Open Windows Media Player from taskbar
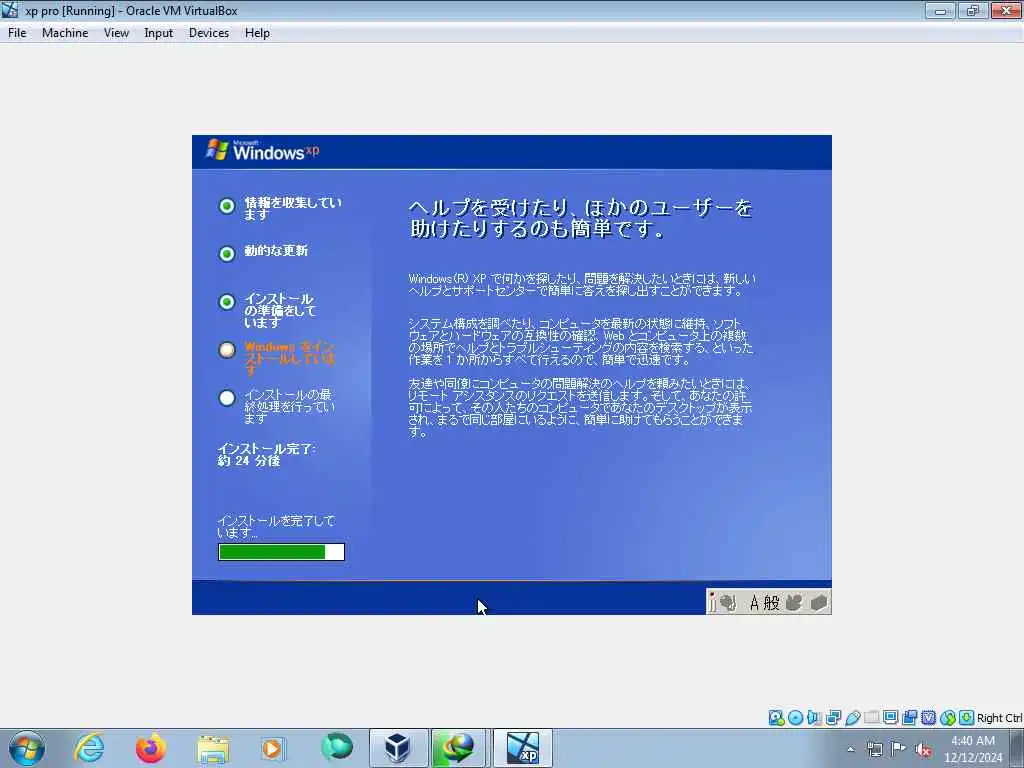This screenshot has height=768, width=1024. click(273, 748)
